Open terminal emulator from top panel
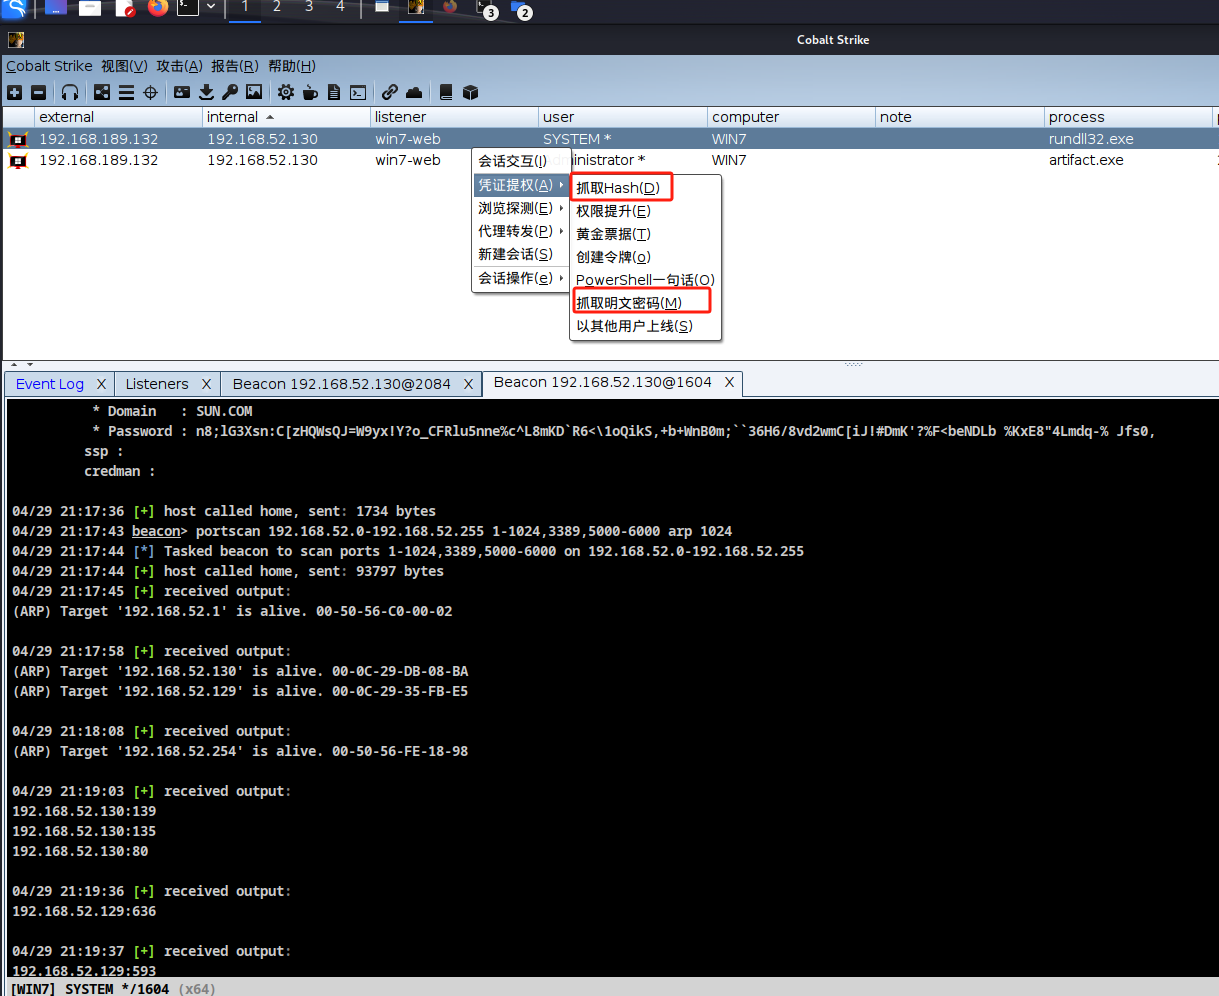Viewport: 1219px width, 996px height. [x=188, y=8]
